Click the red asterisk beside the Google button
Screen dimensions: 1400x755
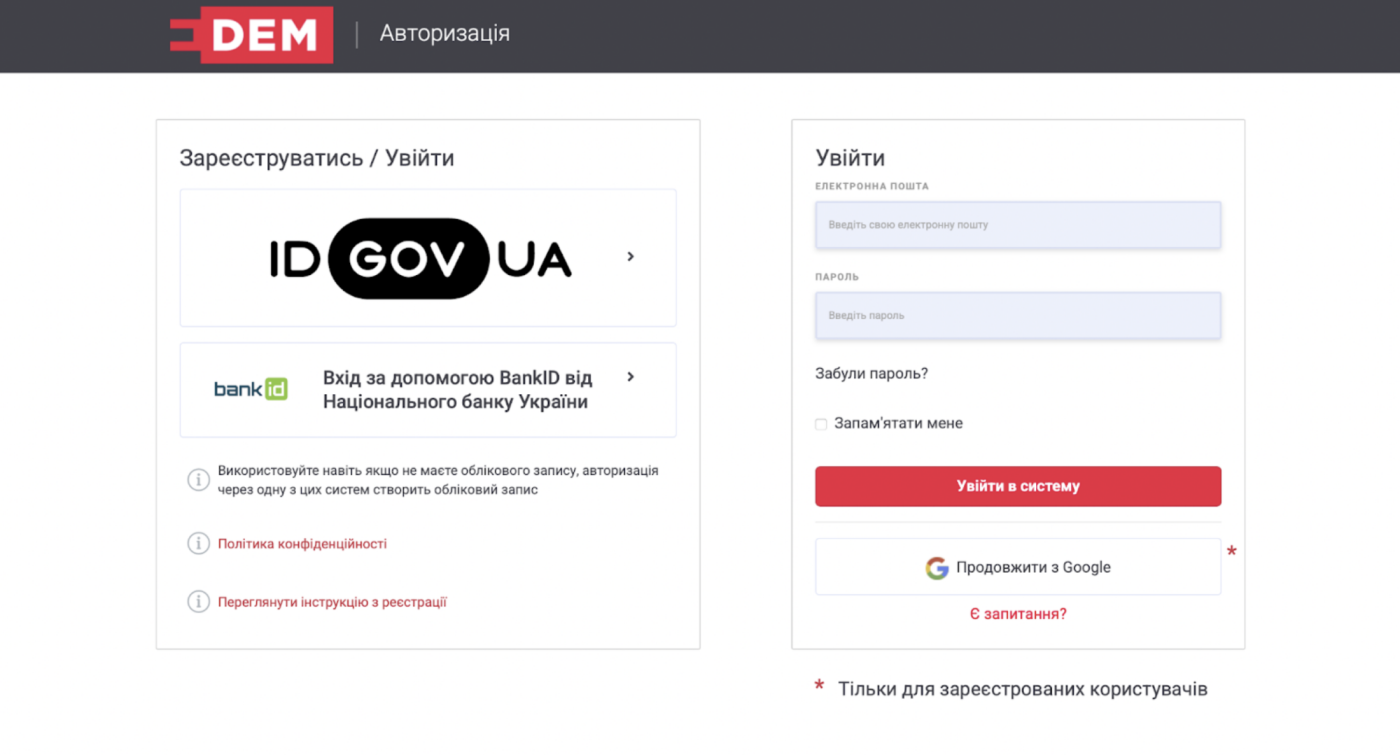(x=1232, y=552)
